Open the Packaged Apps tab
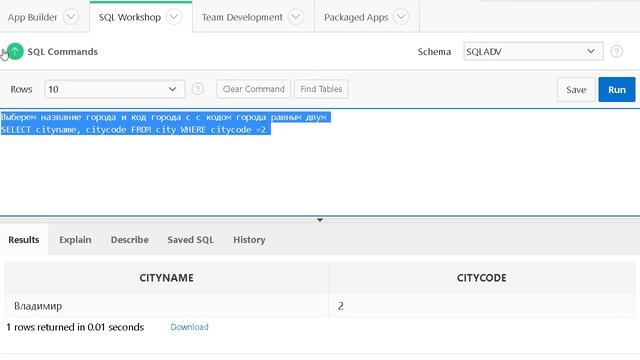640x360 pixels. [356, 17]
